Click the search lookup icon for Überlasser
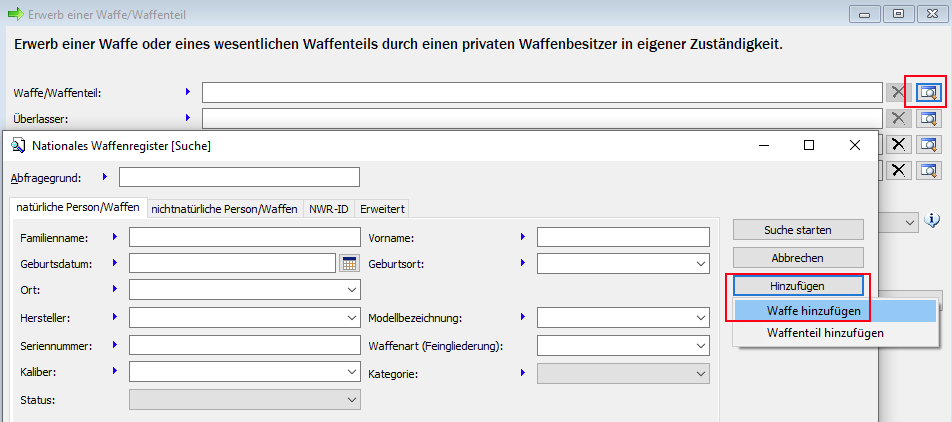The image size is (952, 422). click(x=929, y=119)
